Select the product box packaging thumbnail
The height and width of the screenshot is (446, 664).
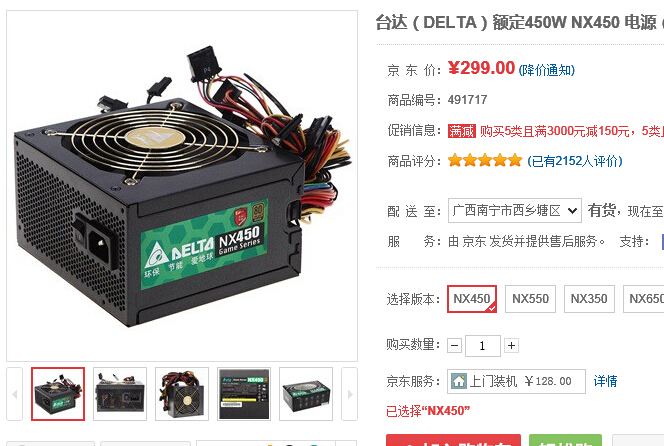tap(306, 394)
